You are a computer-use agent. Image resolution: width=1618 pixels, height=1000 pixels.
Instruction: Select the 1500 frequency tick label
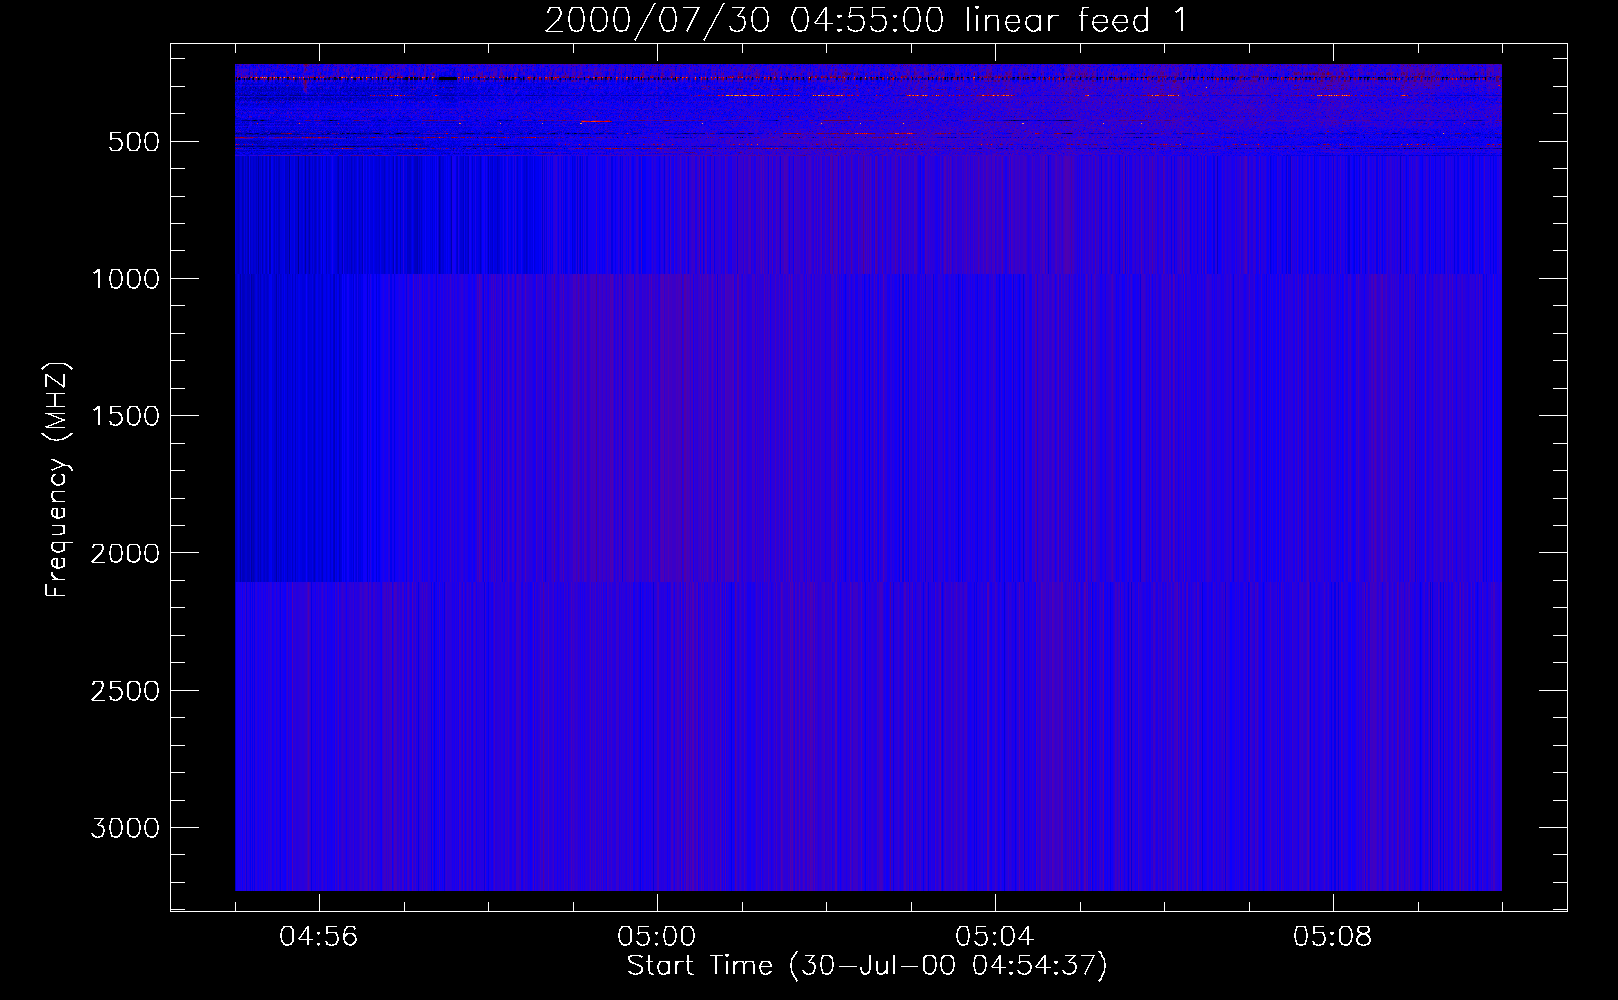[x=125, y=416]
